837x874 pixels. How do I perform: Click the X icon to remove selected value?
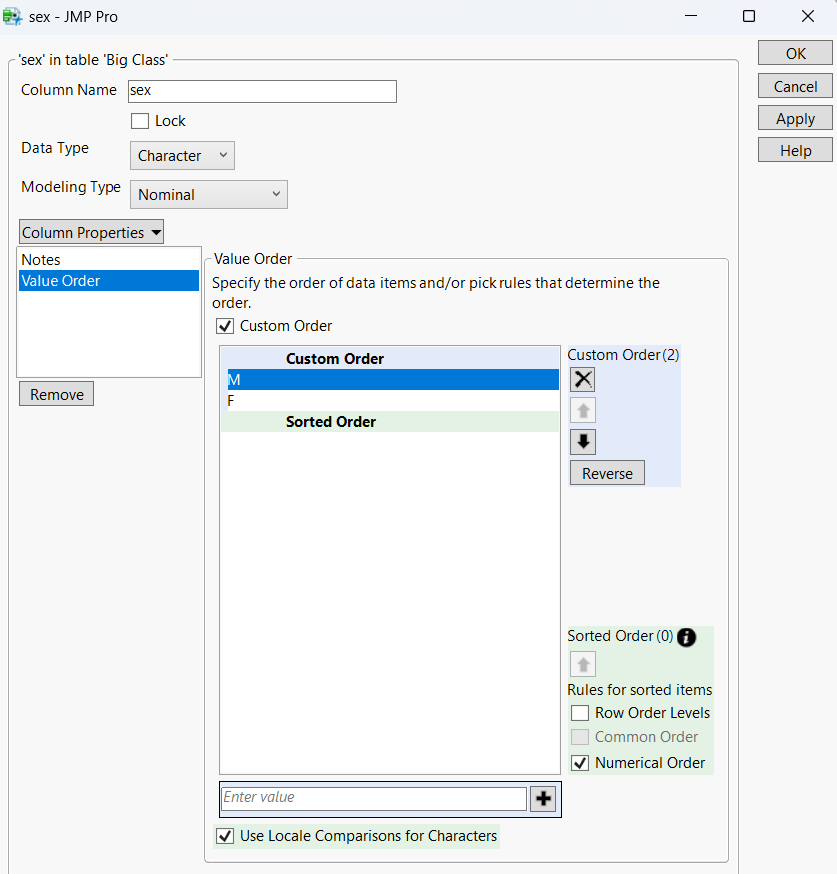coord(582,378)
